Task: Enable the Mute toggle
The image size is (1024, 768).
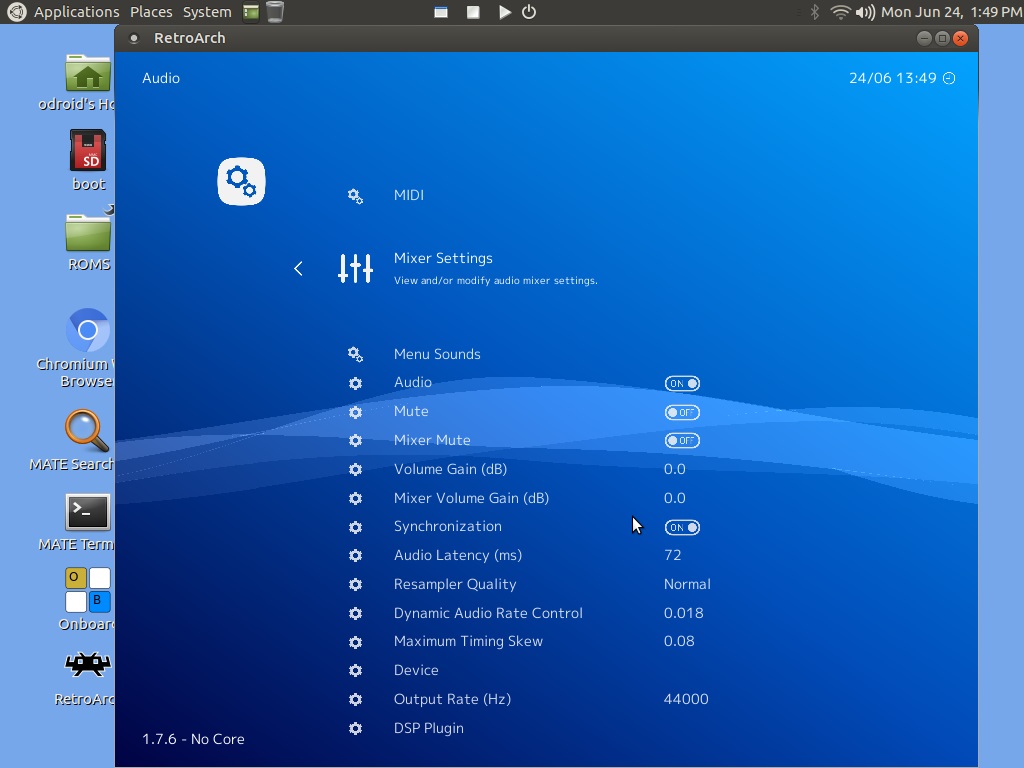Action: (x=682, y=412)
